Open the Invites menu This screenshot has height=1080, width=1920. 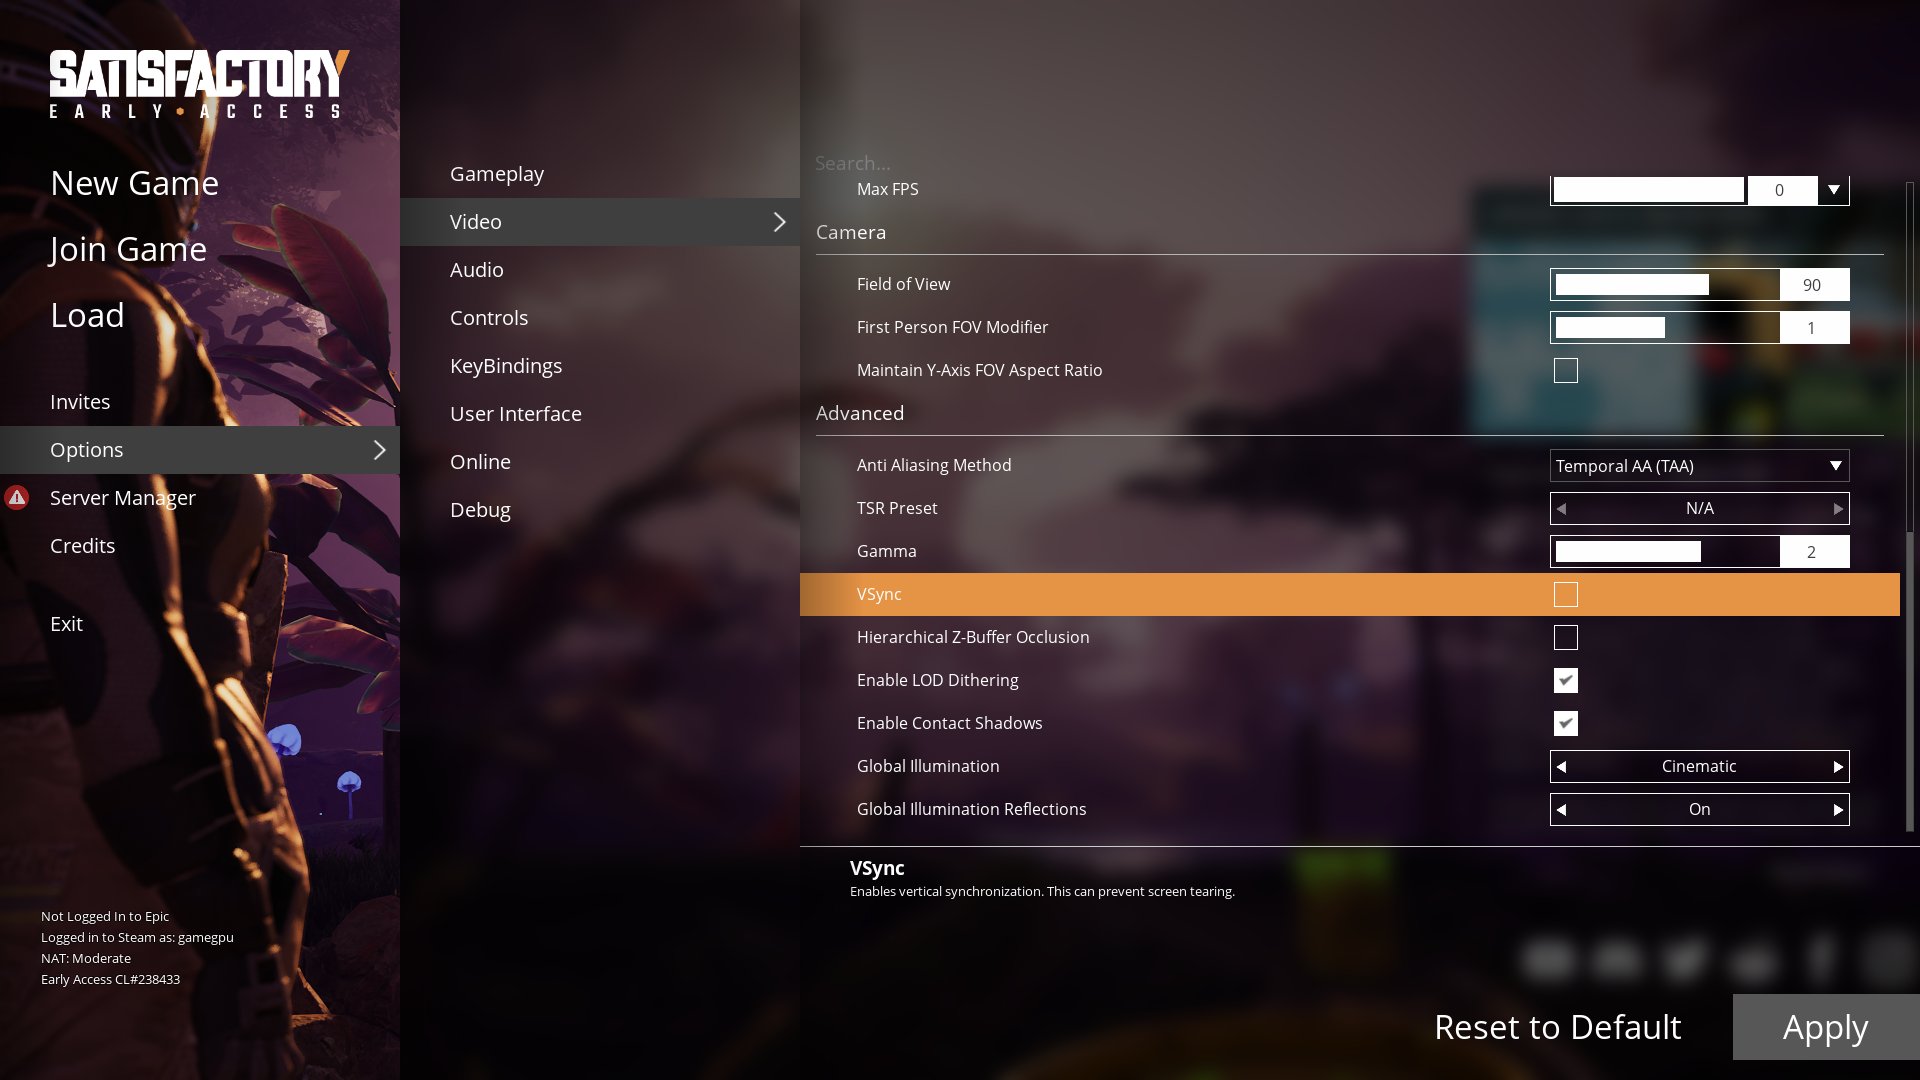point(80,402)
